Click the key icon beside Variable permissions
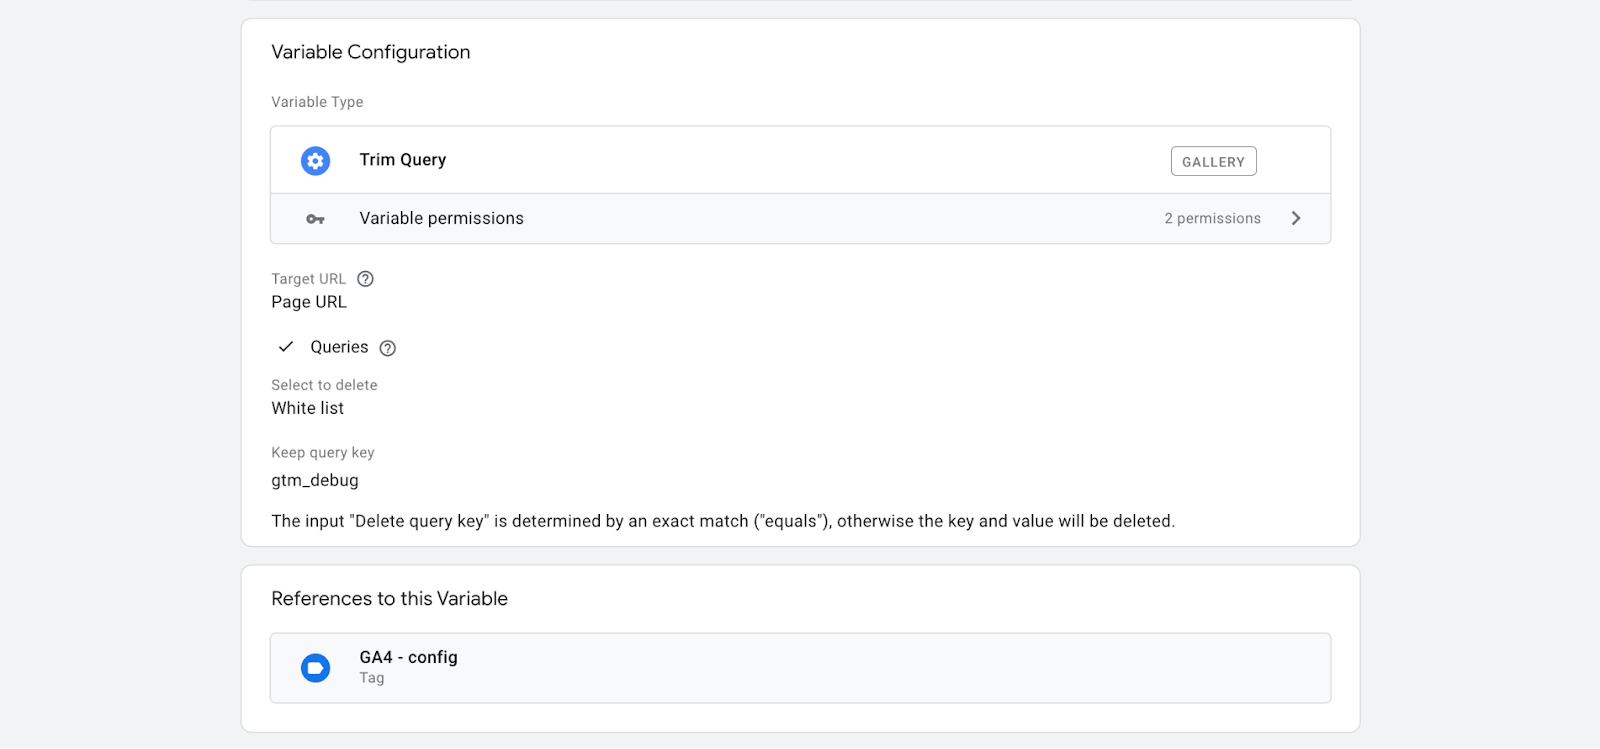 (x=315, y=218)
